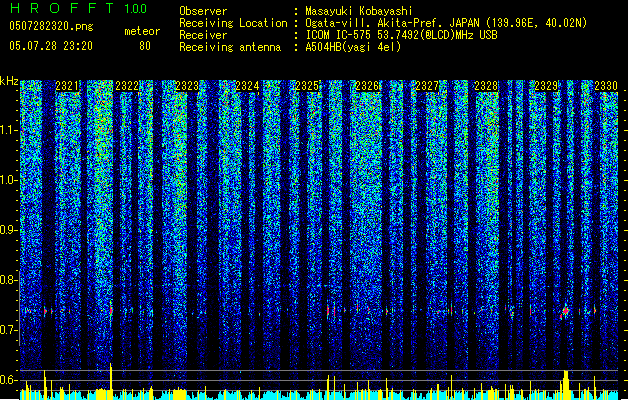Click the 2326 time marker
This screenshot has height=400, width=629.
367,86
